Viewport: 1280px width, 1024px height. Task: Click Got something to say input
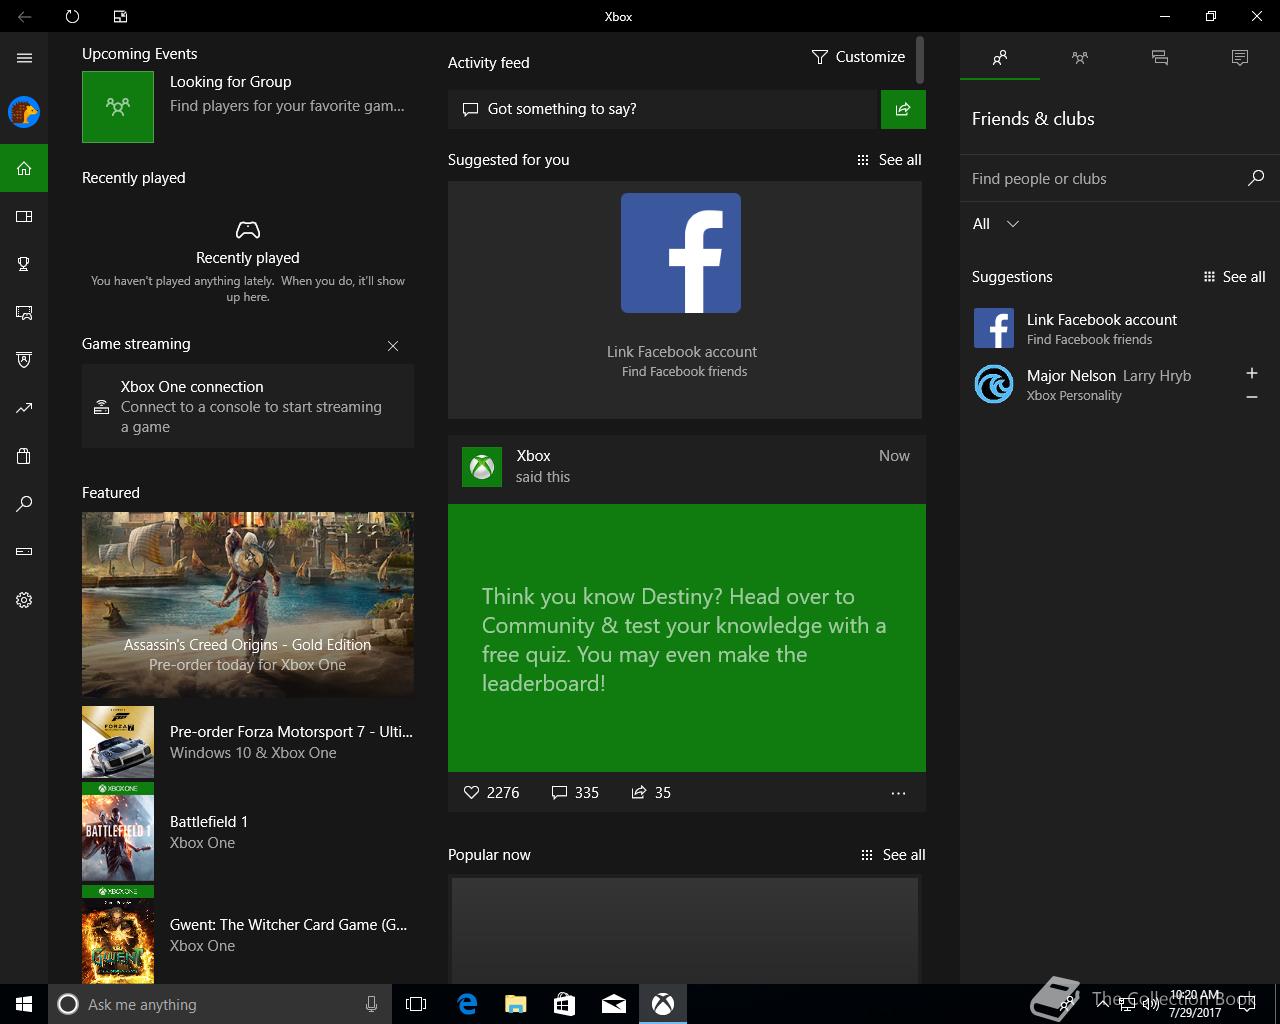(662, 109)
